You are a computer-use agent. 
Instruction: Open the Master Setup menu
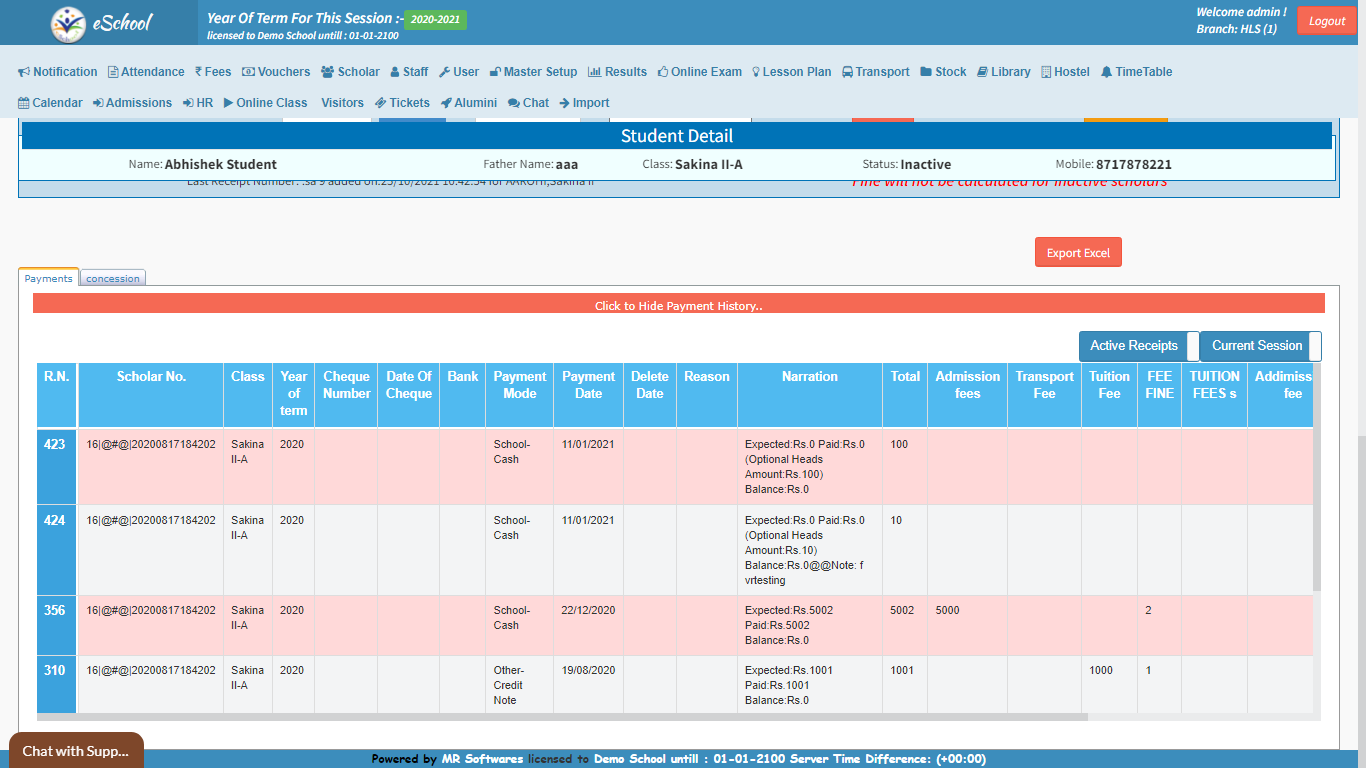coord(533,72)
